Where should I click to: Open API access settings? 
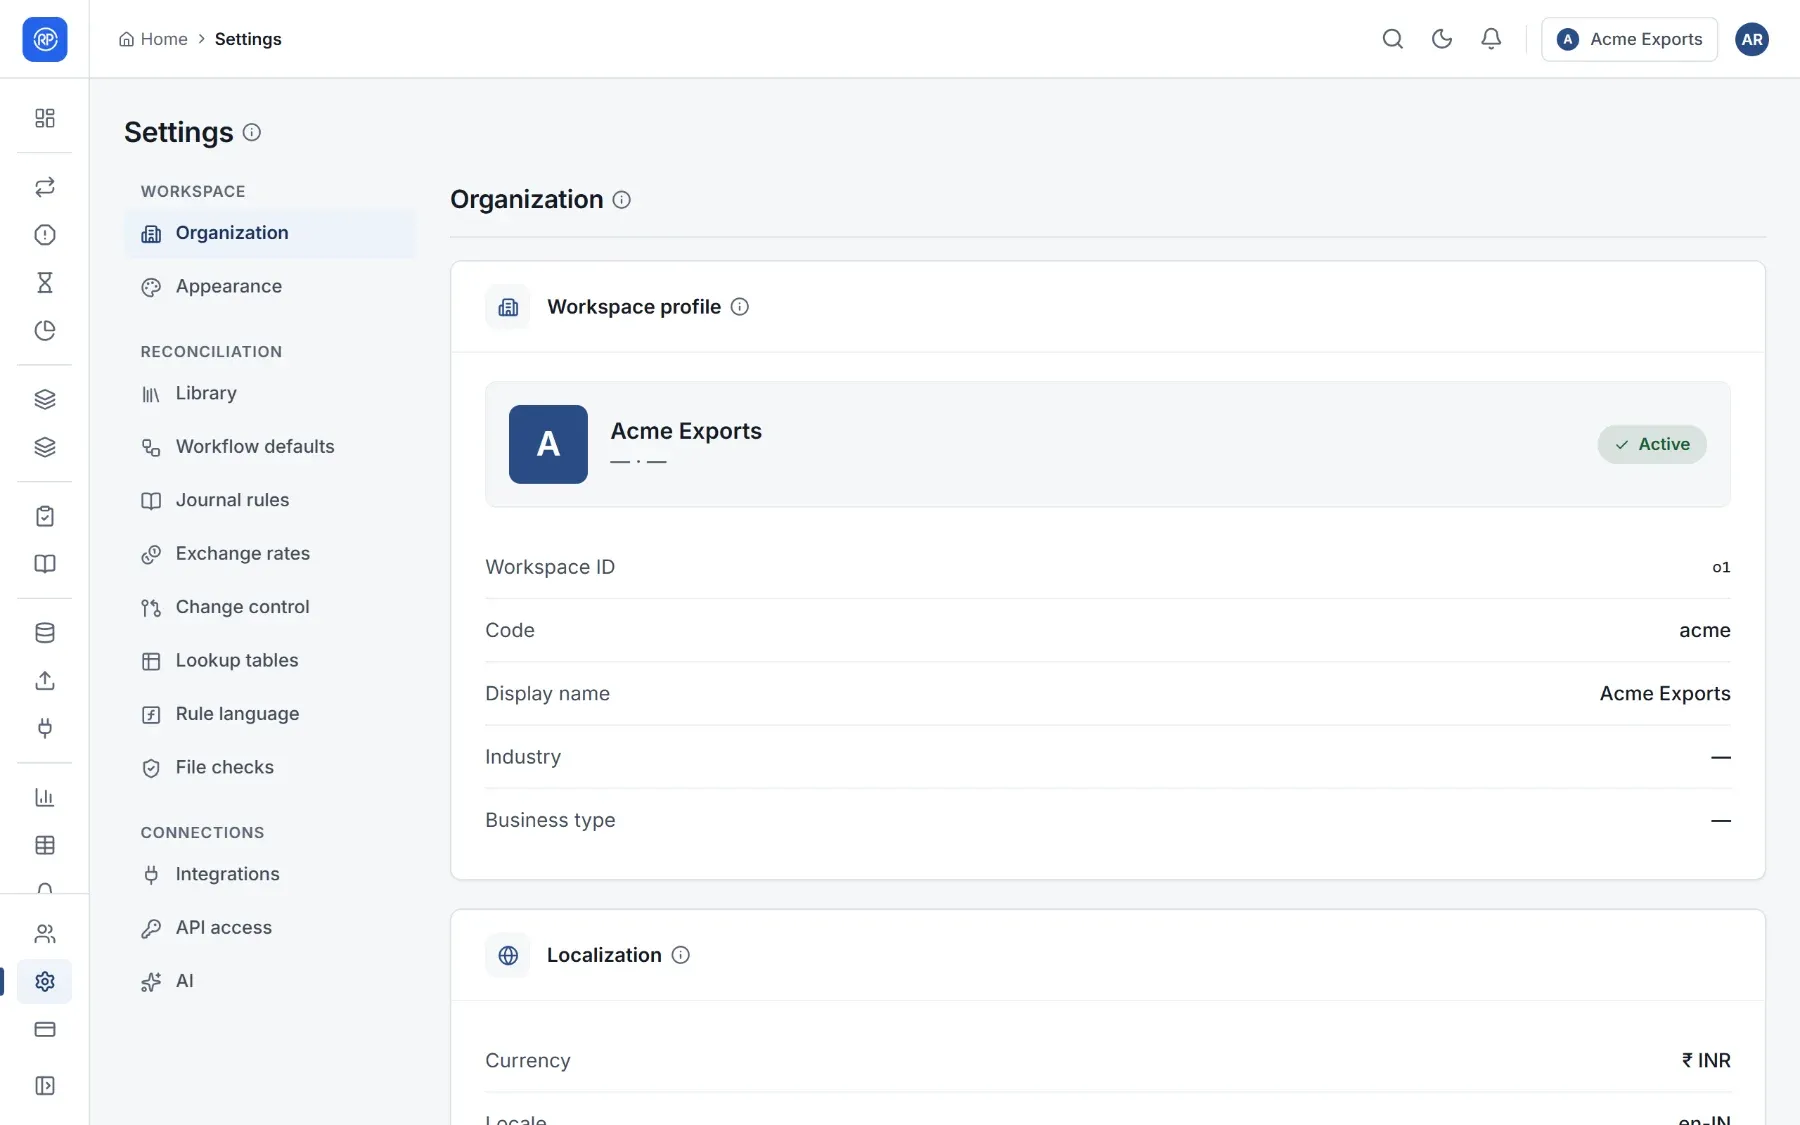pyautogui.click(x=270, y=928)
